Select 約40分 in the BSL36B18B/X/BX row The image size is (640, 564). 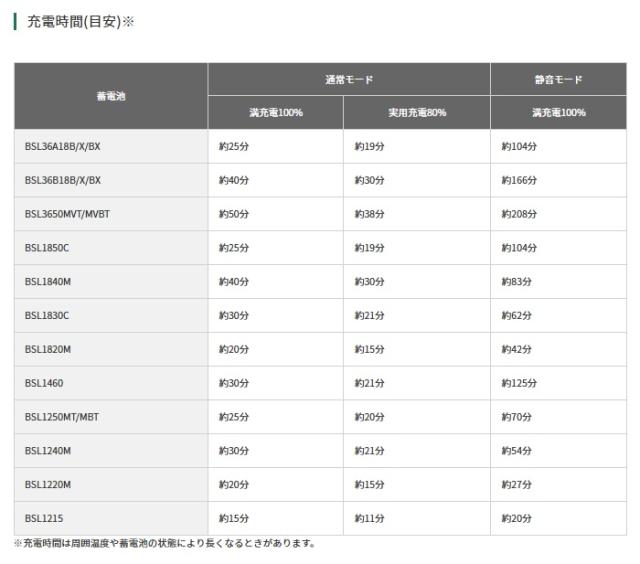pyautogui.click(x=234, y=180)
